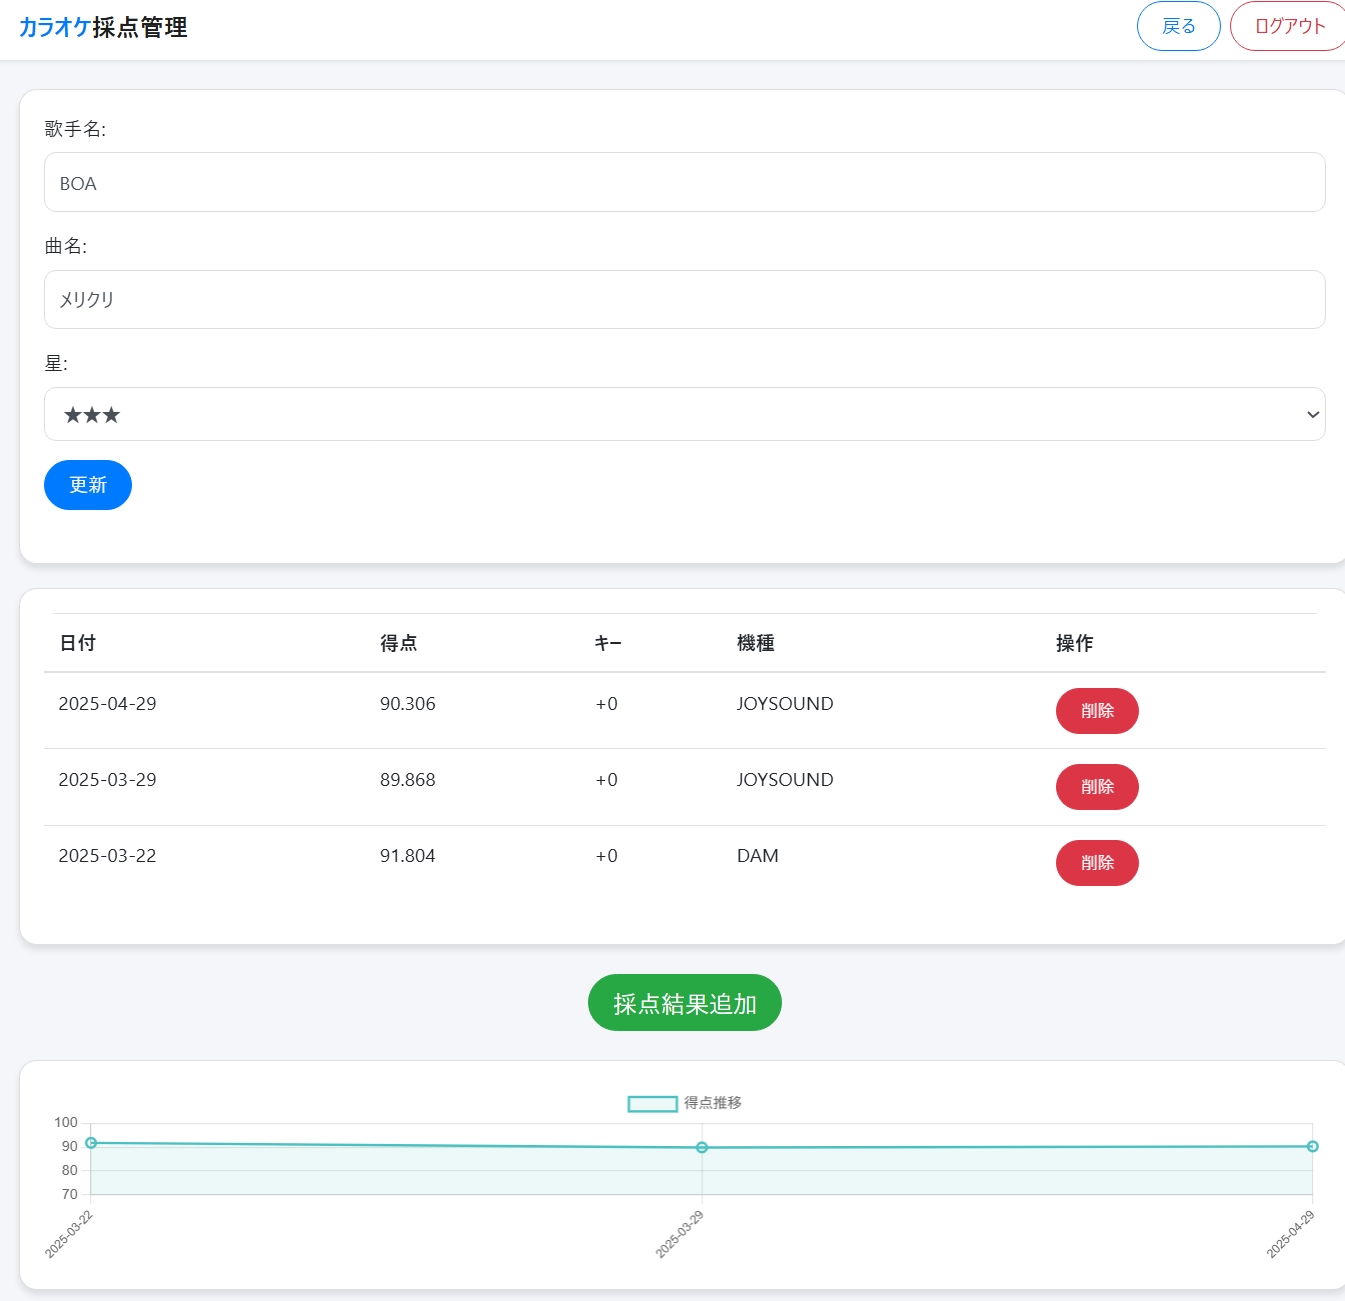This screenshot has width=1345, height=1301.
Task: Click the last chart point for 2025-04-29
Action: pos(1312,1147)
